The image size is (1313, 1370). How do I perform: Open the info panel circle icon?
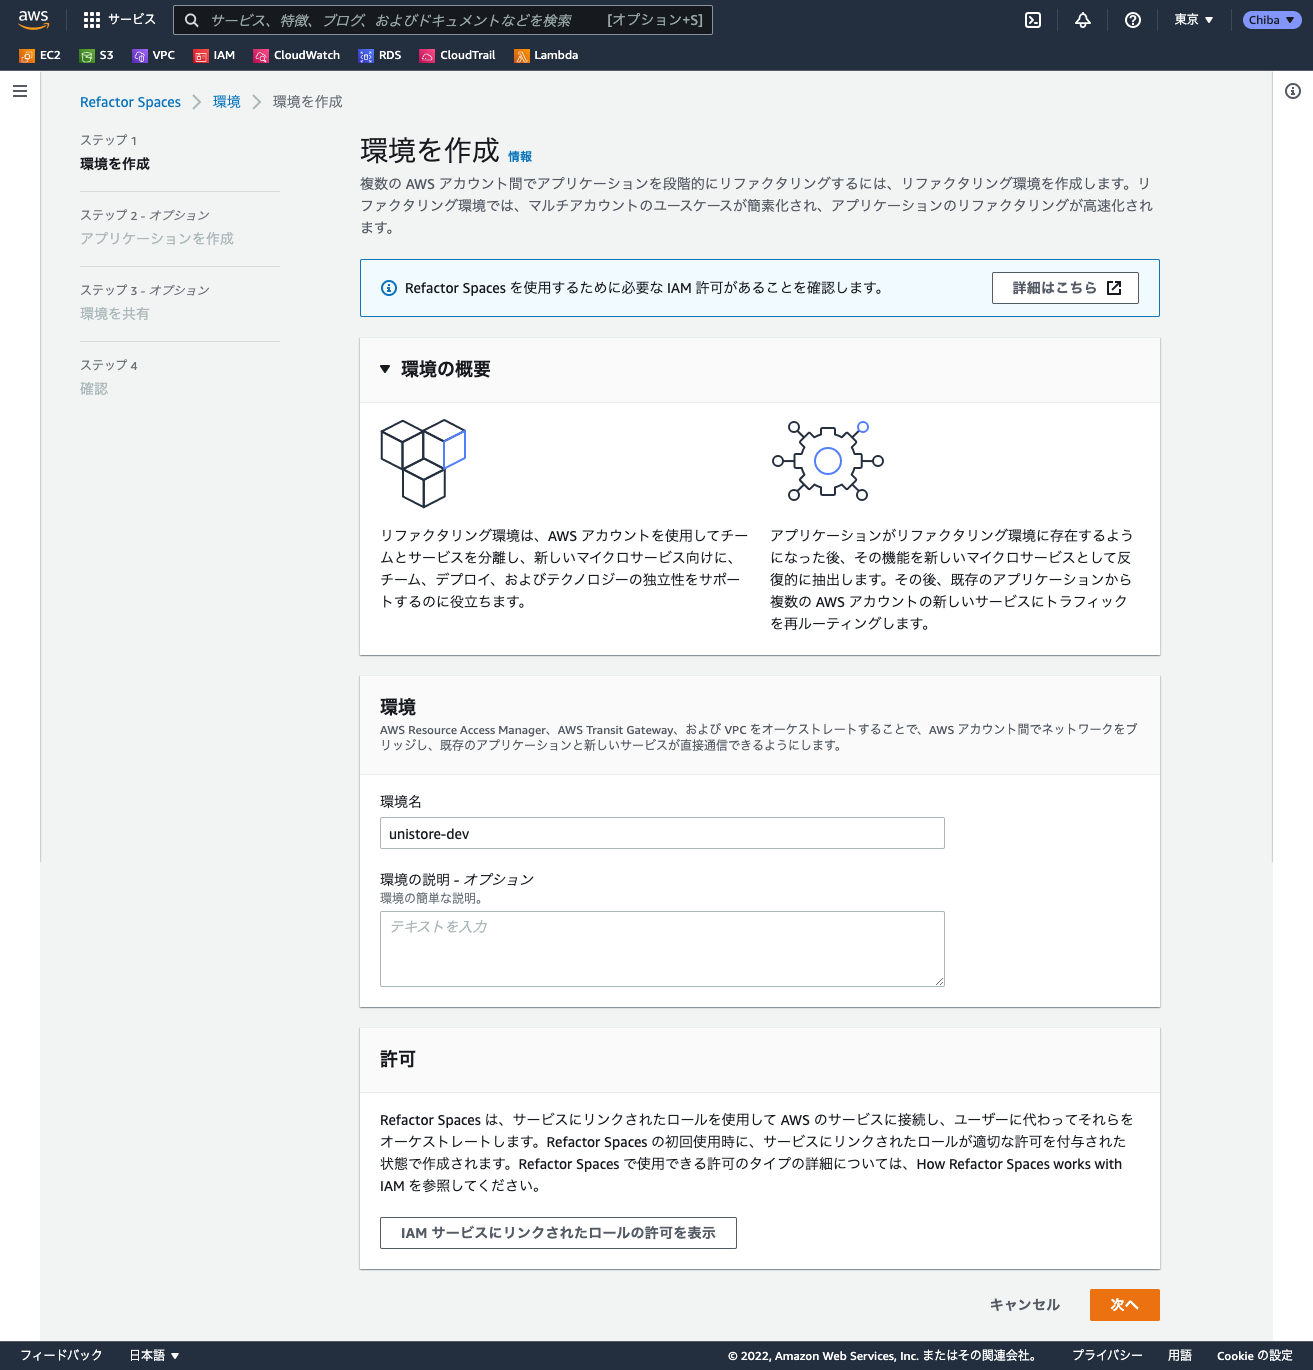click(1293, 91)
